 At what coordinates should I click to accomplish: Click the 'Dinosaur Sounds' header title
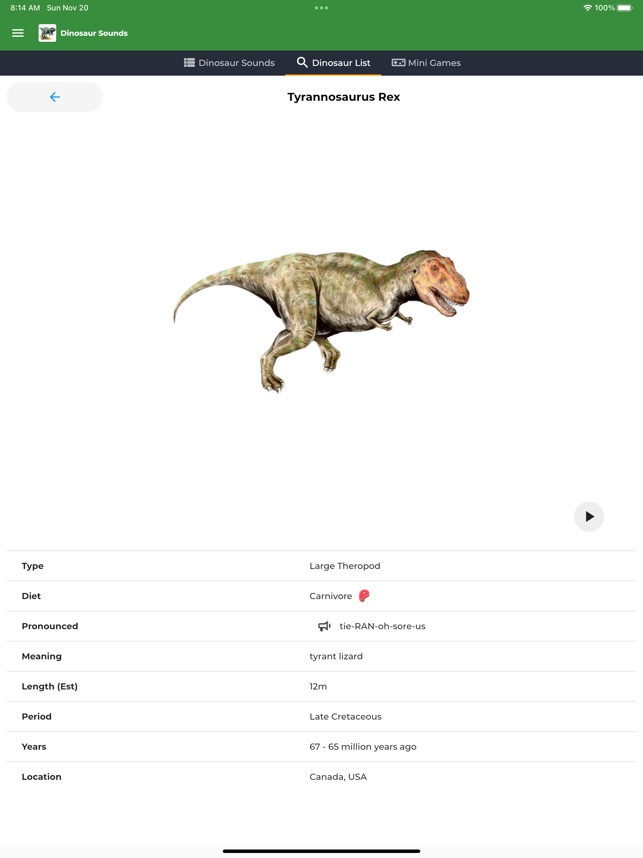click(x=94, y=33)
